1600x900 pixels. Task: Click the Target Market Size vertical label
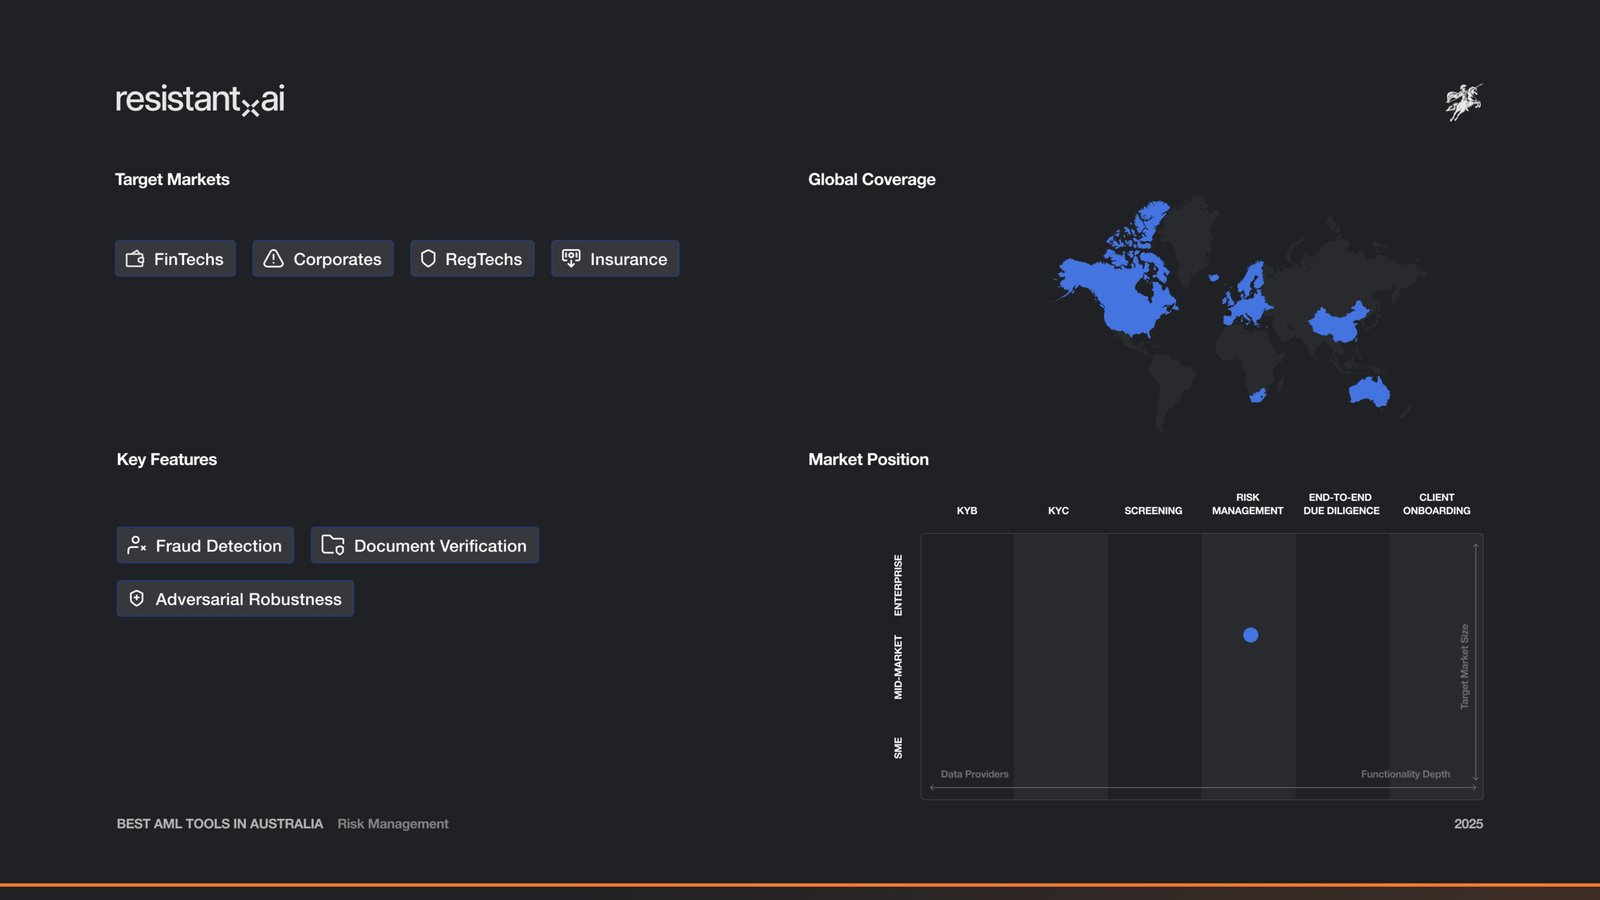(1465, 667)
